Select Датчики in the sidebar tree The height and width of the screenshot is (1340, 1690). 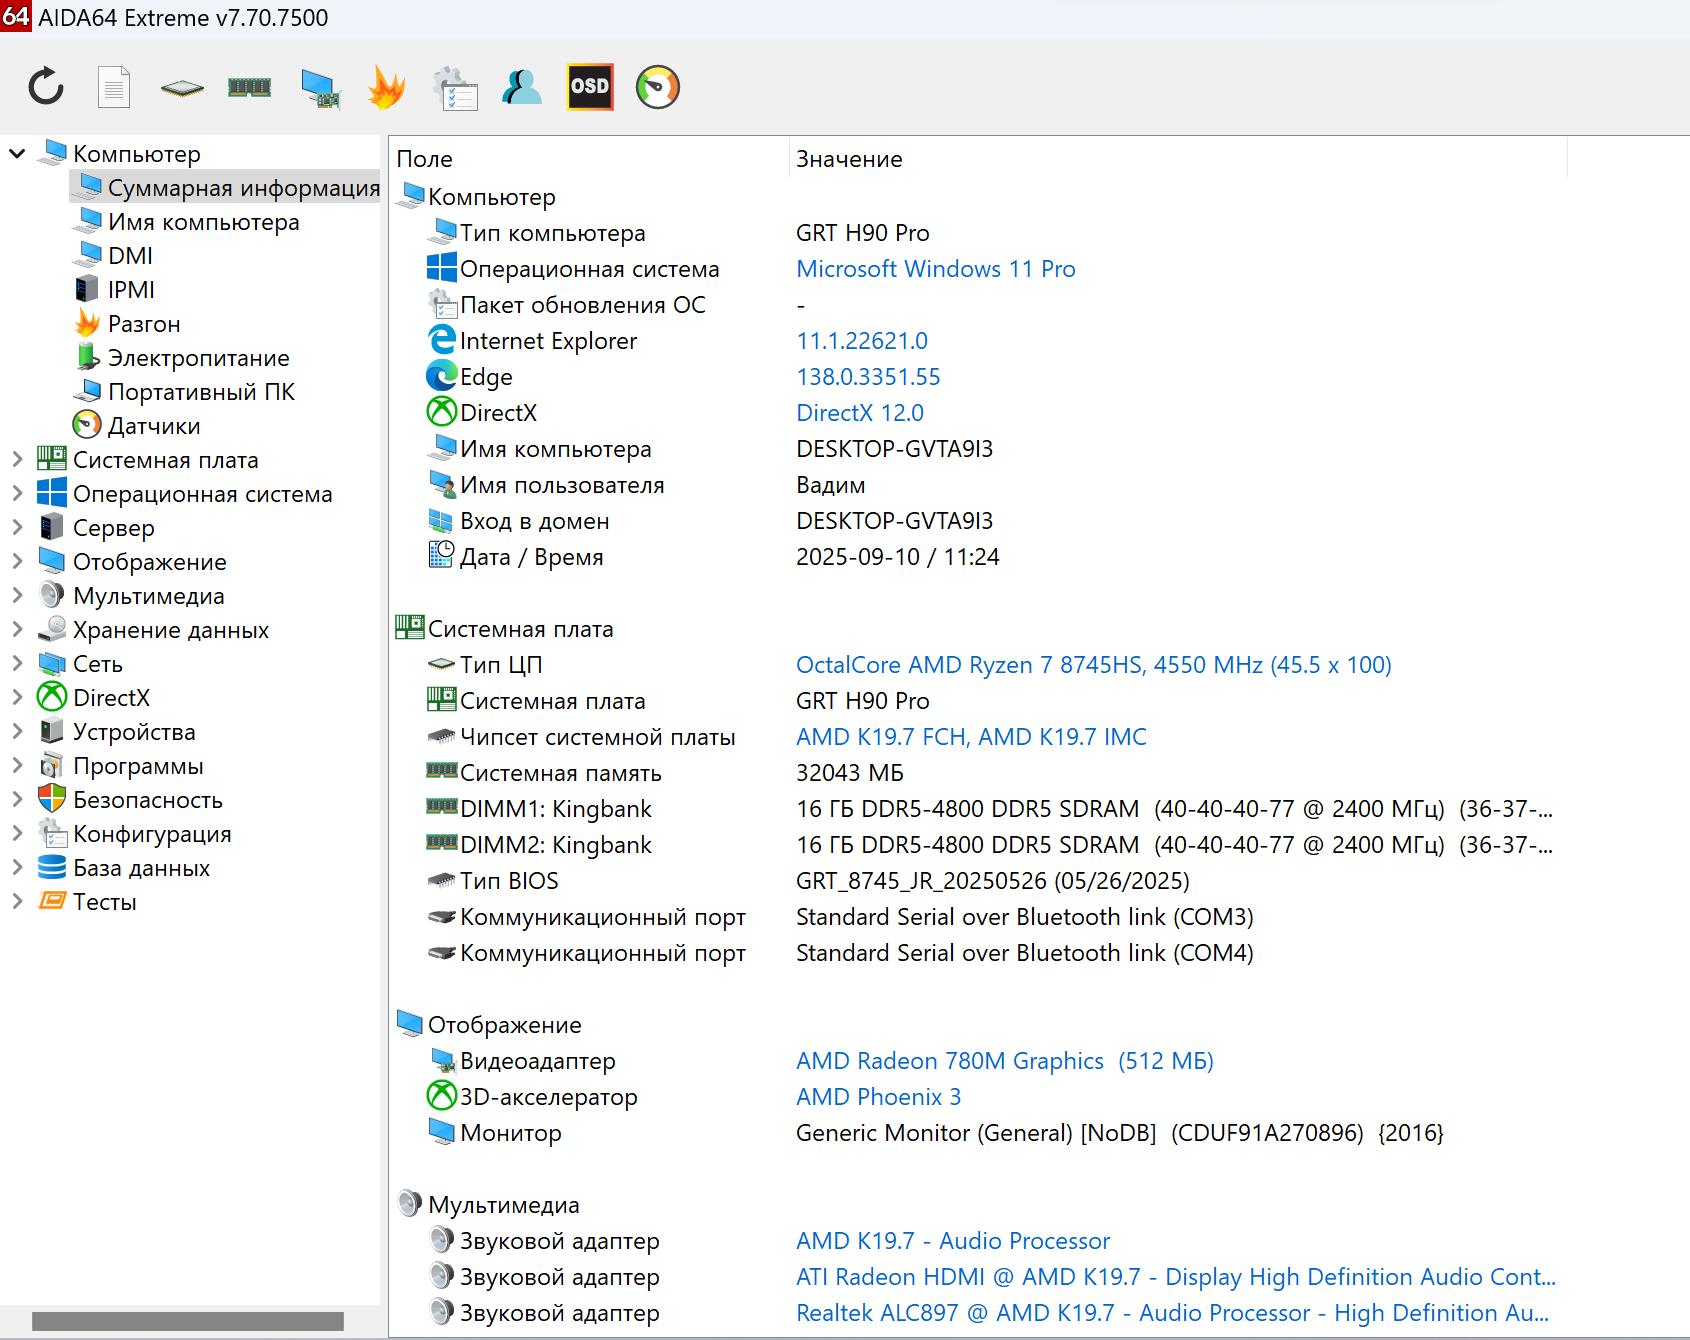tap(153, 426)
